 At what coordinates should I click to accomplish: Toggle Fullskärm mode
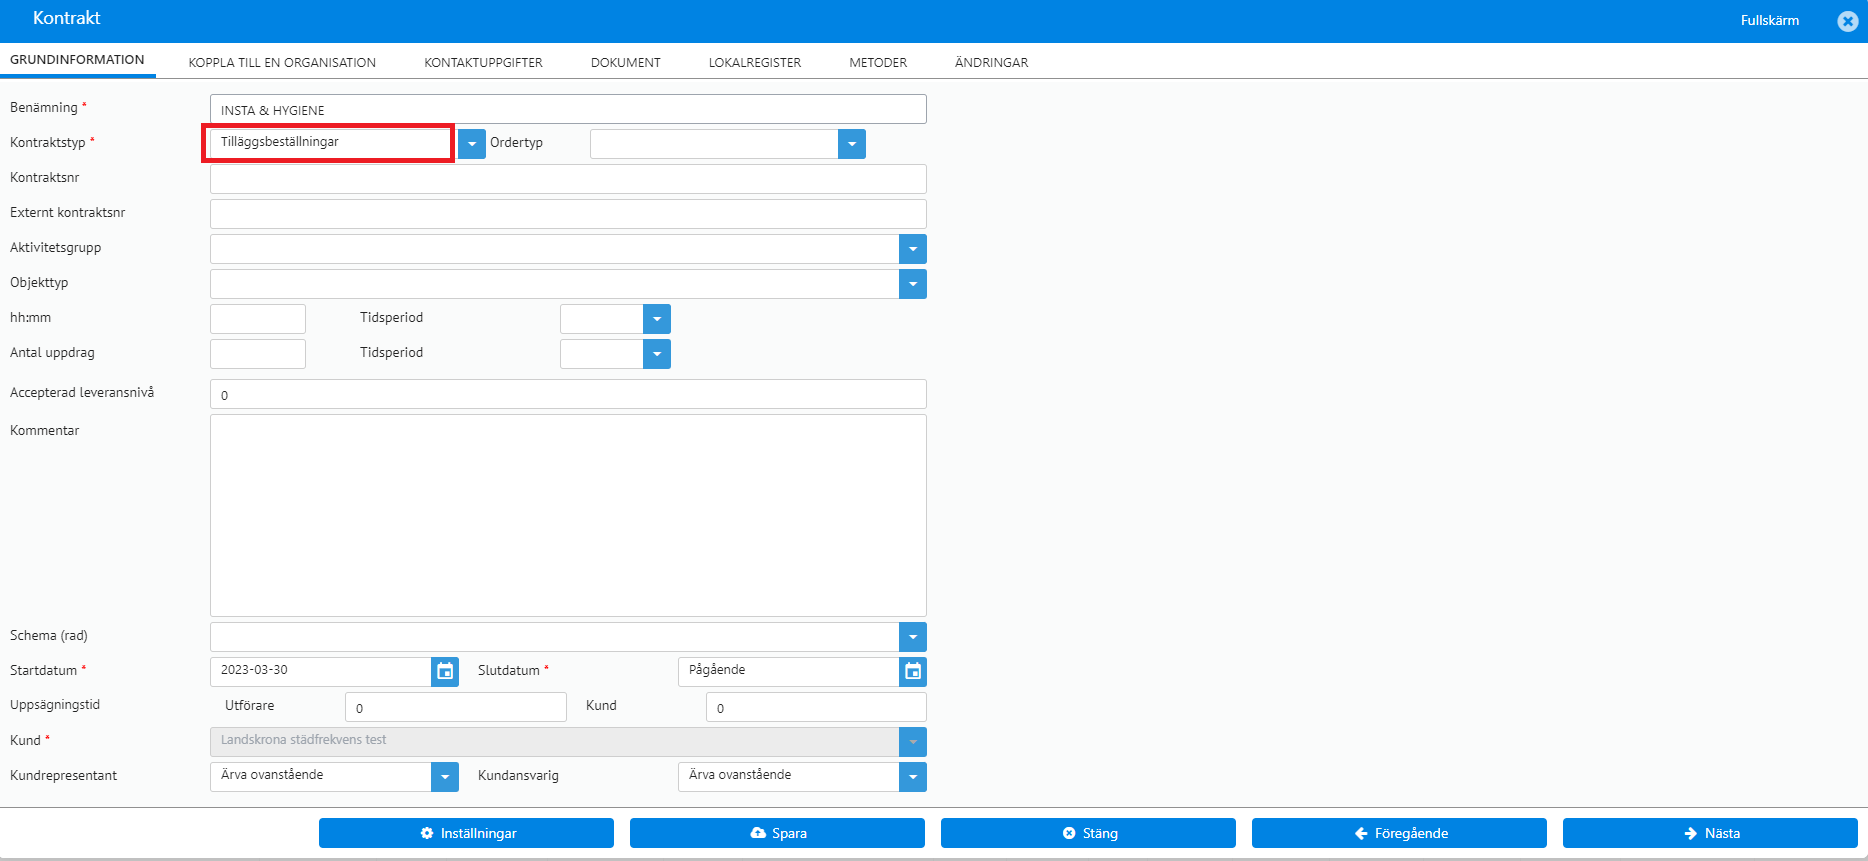(1769, 21)
